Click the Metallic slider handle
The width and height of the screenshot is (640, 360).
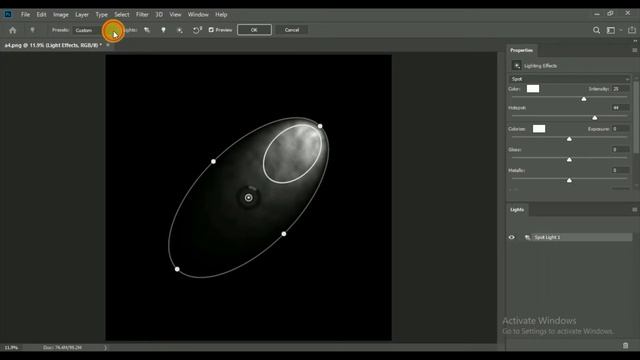[x=569, y=180]
